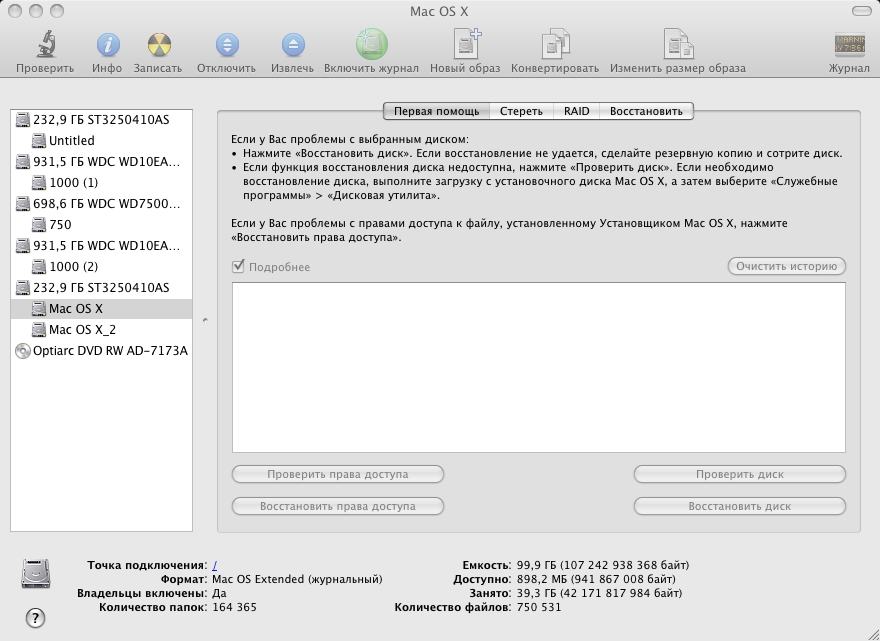880x641 pixels.
Task: Click the Очистить историю button
Action: point(786,266)
